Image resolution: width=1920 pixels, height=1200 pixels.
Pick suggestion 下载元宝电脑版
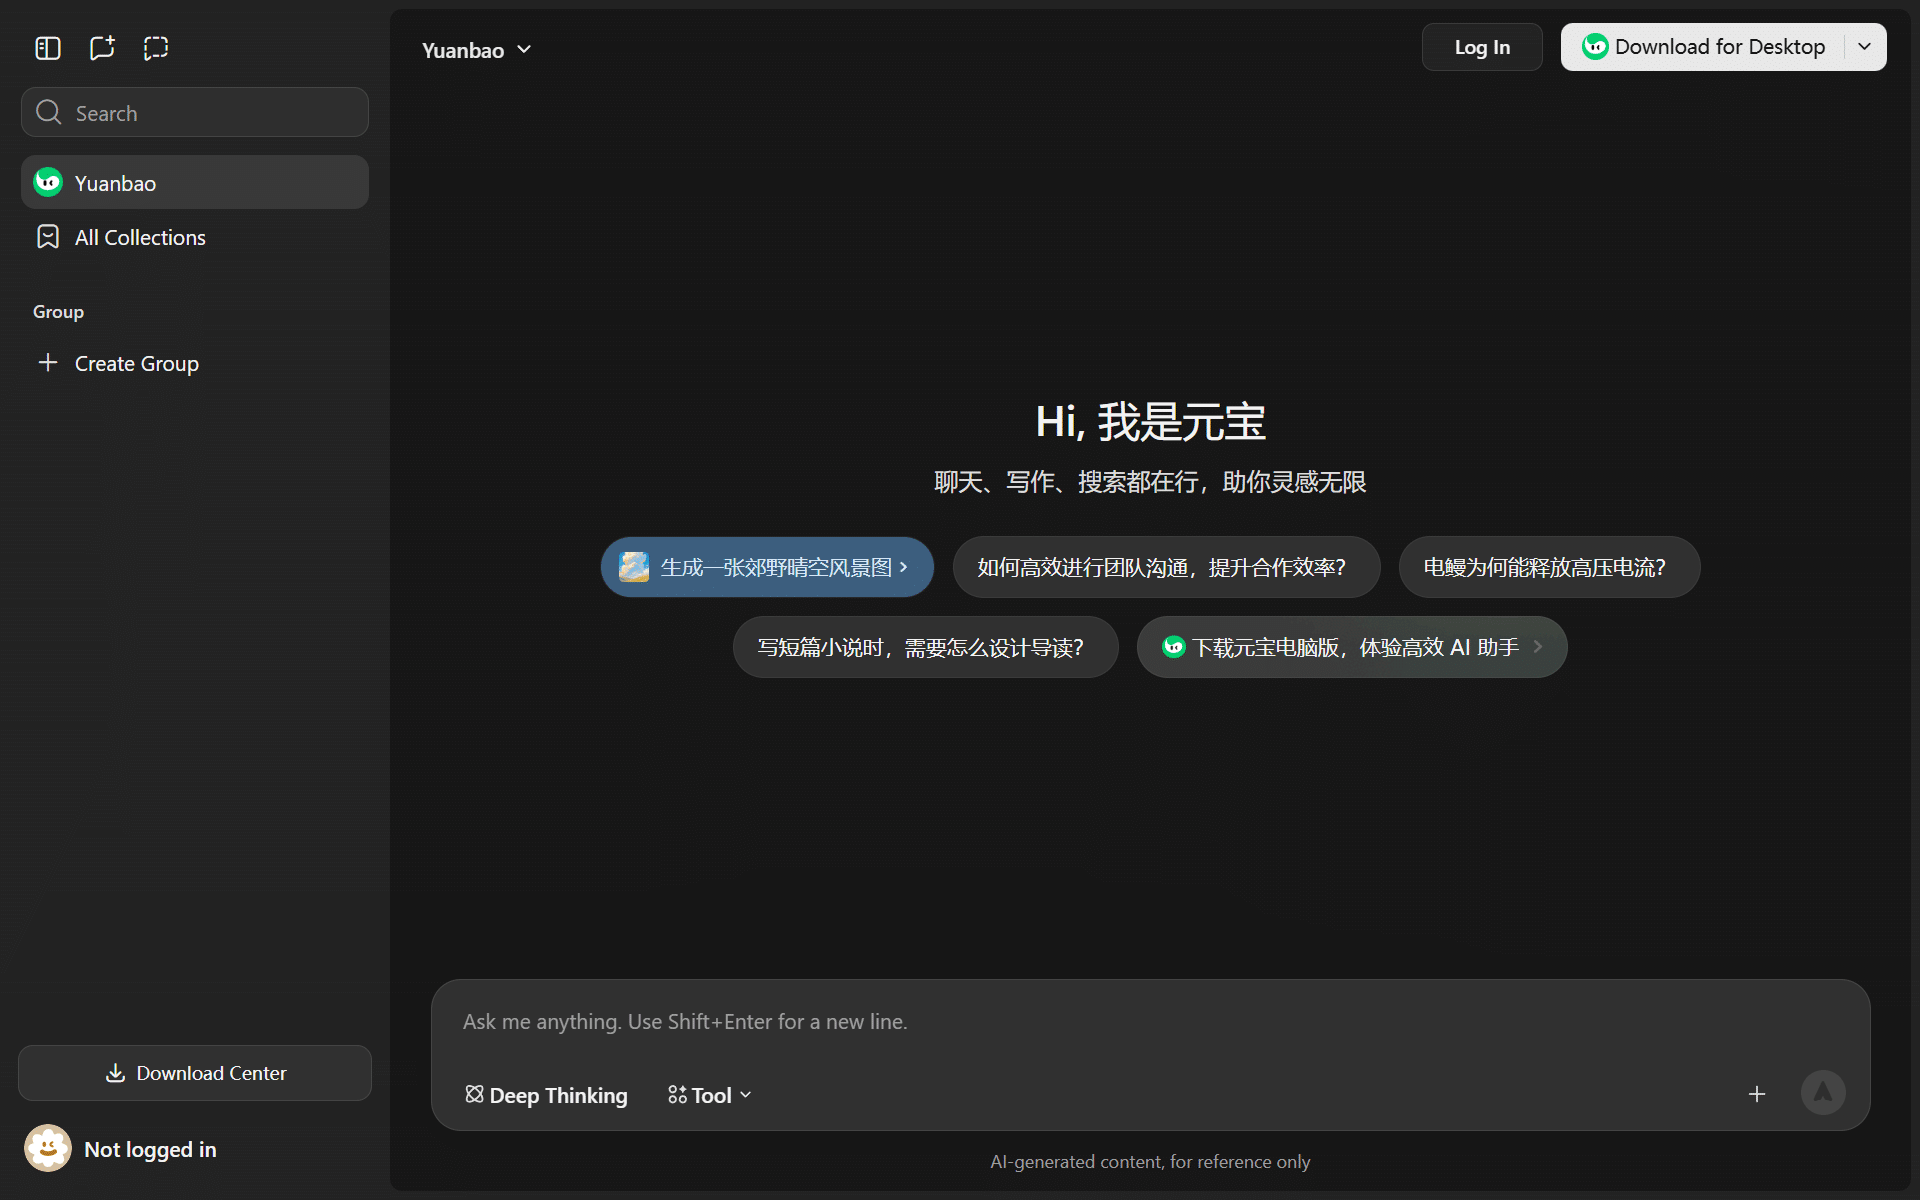point(1352,647)
